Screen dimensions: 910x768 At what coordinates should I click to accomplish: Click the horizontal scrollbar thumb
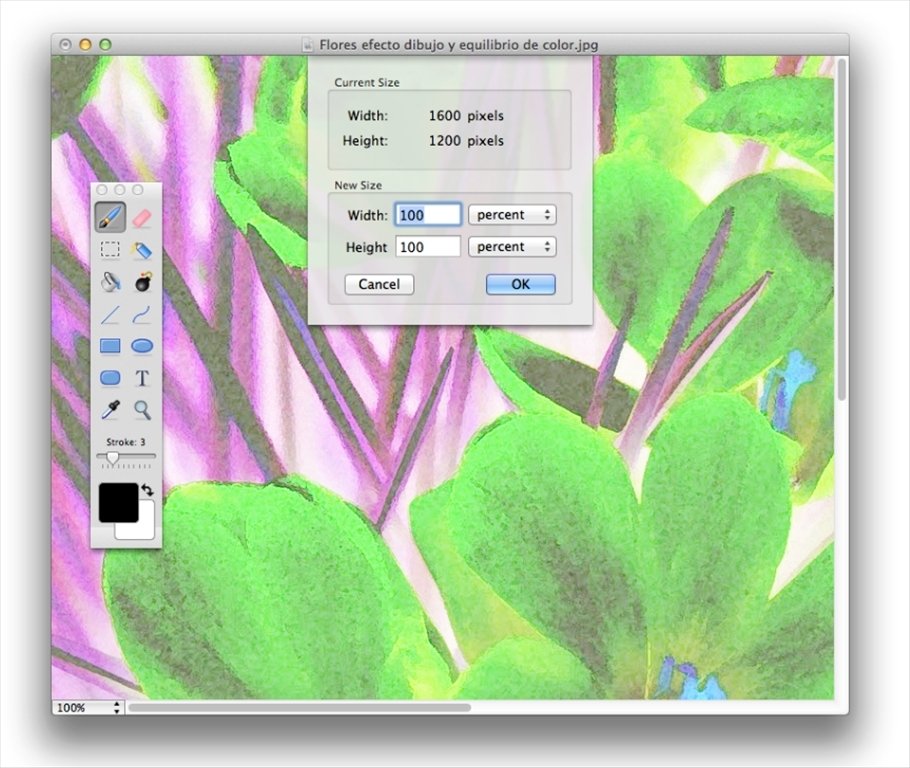299,708
